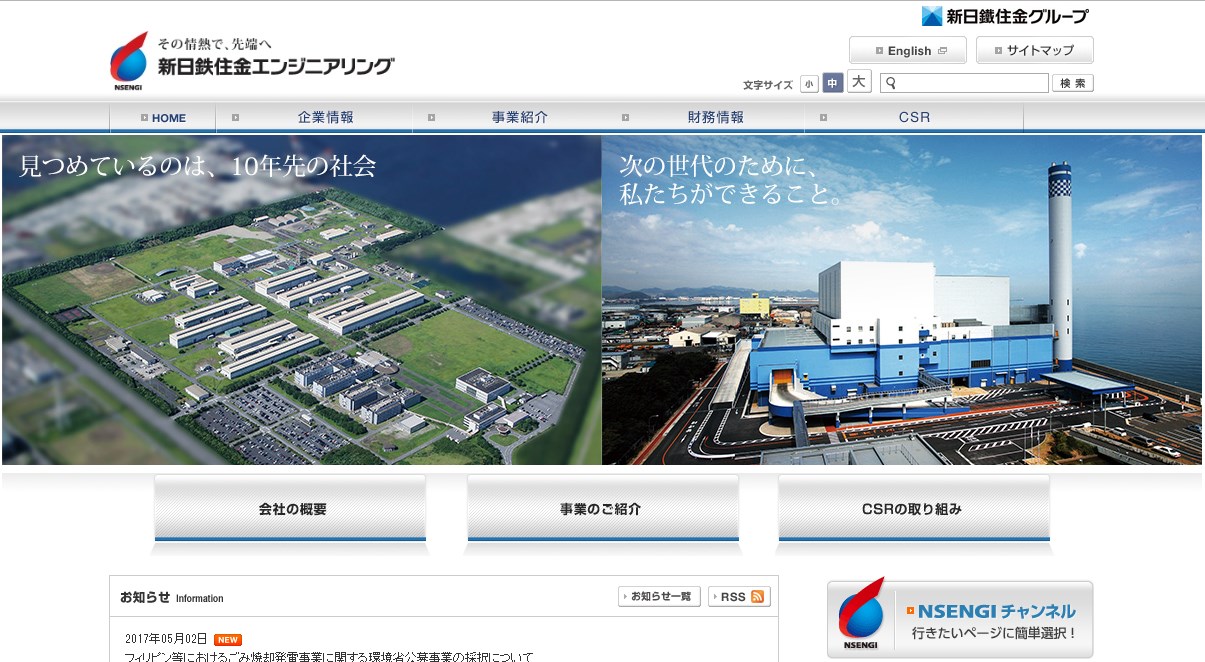Click the 2017年05月02日 news date
The width and height of the screenshot is (1205, 662).
click(x=166, y=639)
